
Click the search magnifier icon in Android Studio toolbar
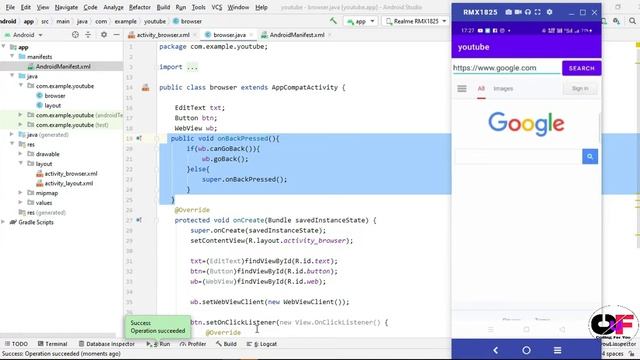click(632, 21)
